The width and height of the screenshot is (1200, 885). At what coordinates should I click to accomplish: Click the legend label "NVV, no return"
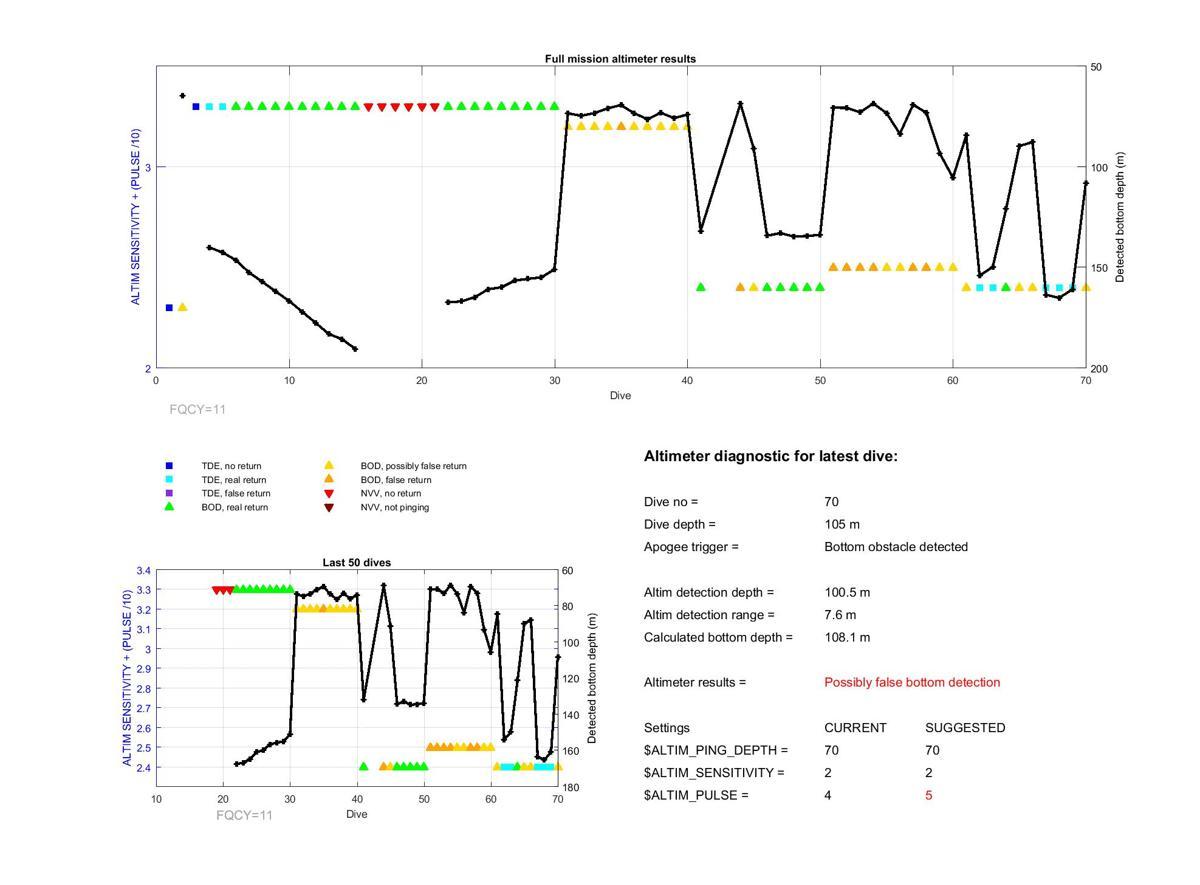(x=391, y=493)
